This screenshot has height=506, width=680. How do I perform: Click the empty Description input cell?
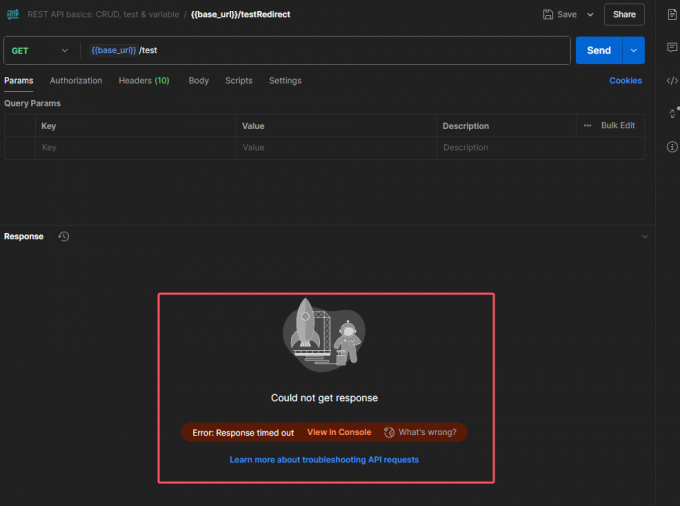[x=541, y=147]
